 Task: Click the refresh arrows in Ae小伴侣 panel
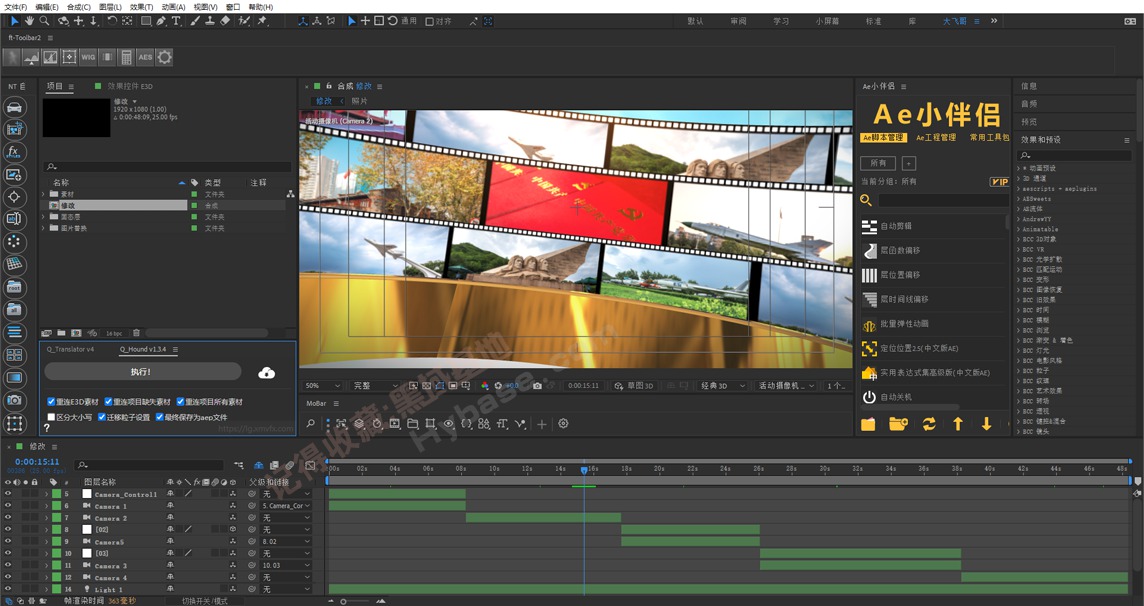[929, 424]
